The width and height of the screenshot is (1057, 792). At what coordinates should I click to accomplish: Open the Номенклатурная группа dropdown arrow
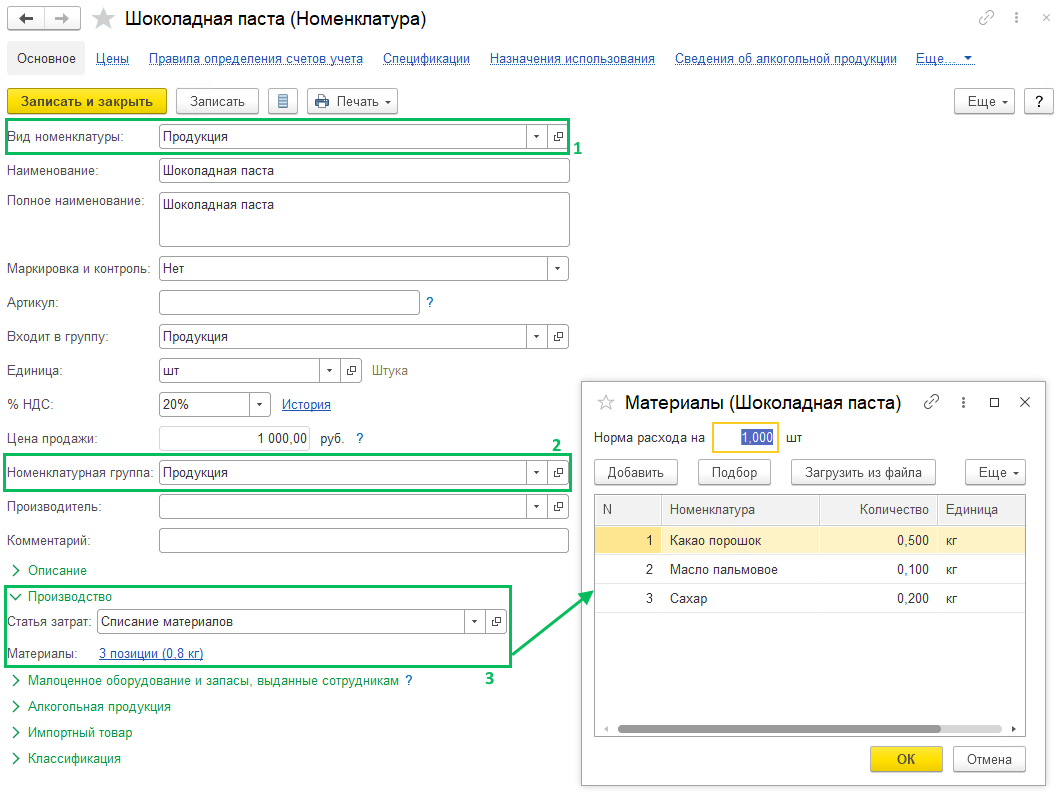coord(537,473)
